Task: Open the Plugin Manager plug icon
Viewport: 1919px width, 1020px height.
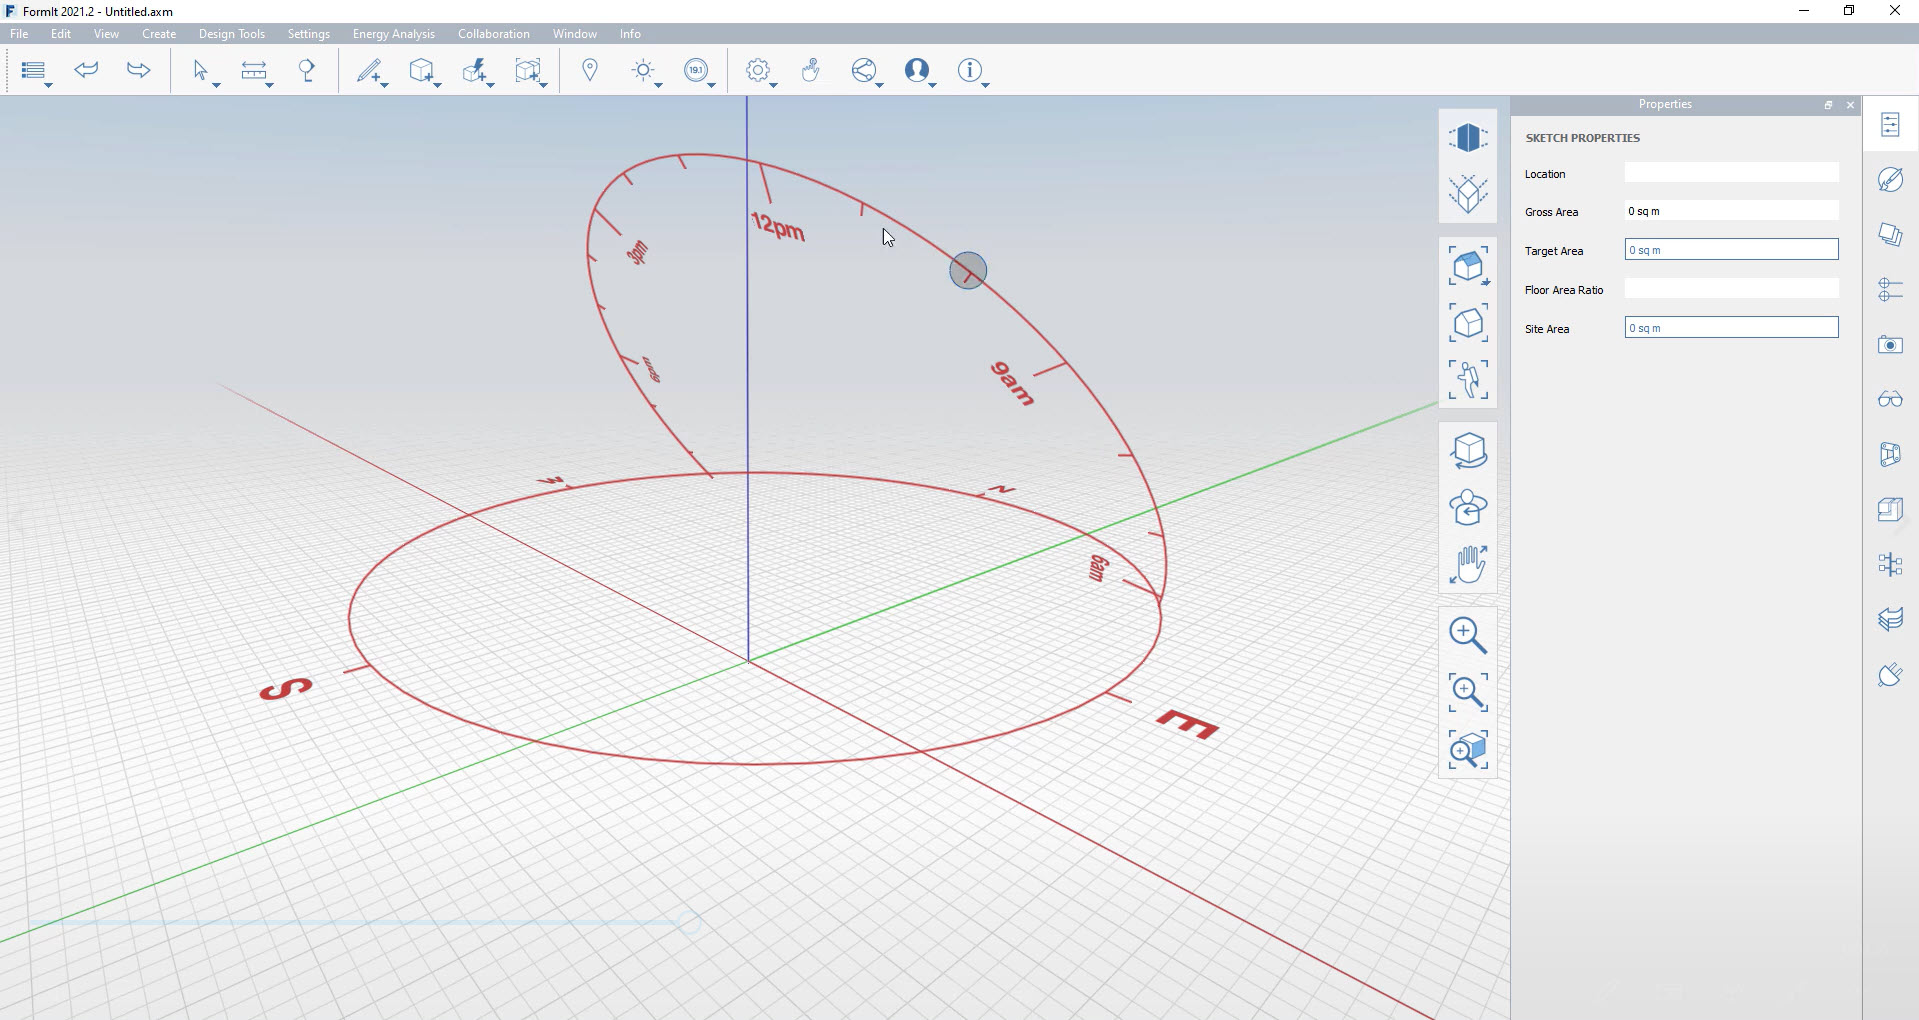Action: point(1890,675)
